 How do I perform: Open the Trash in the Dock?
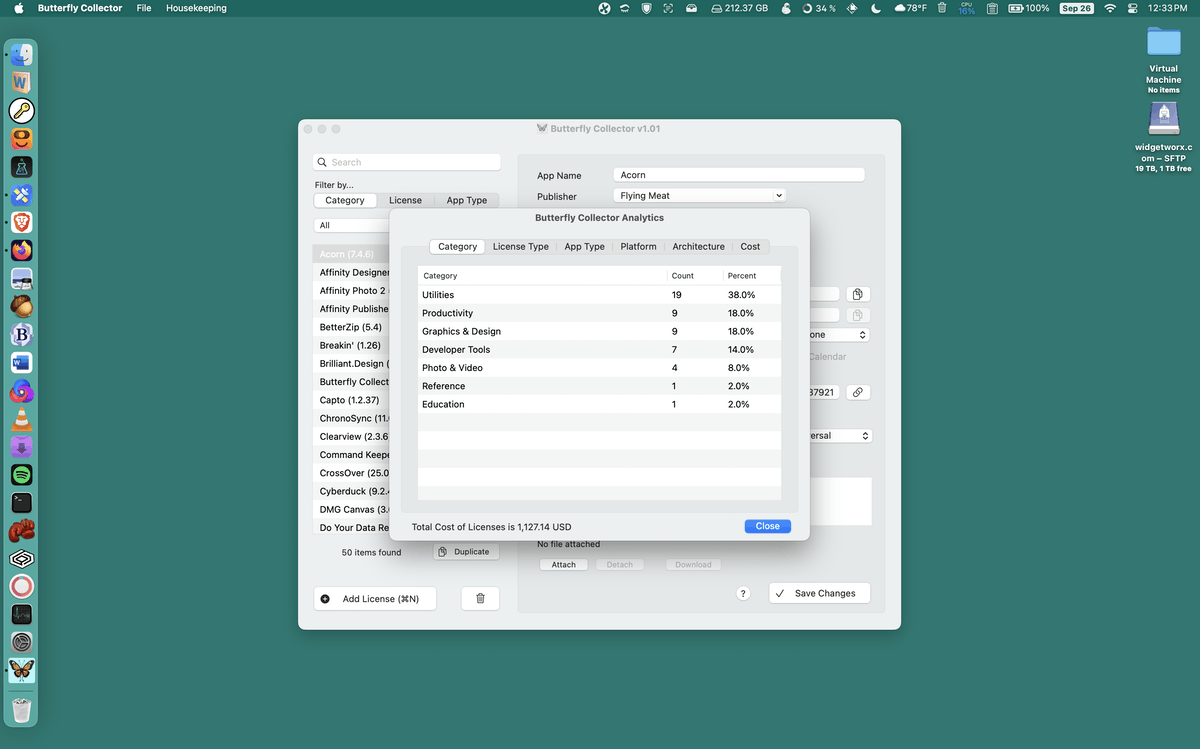point(22,710)
